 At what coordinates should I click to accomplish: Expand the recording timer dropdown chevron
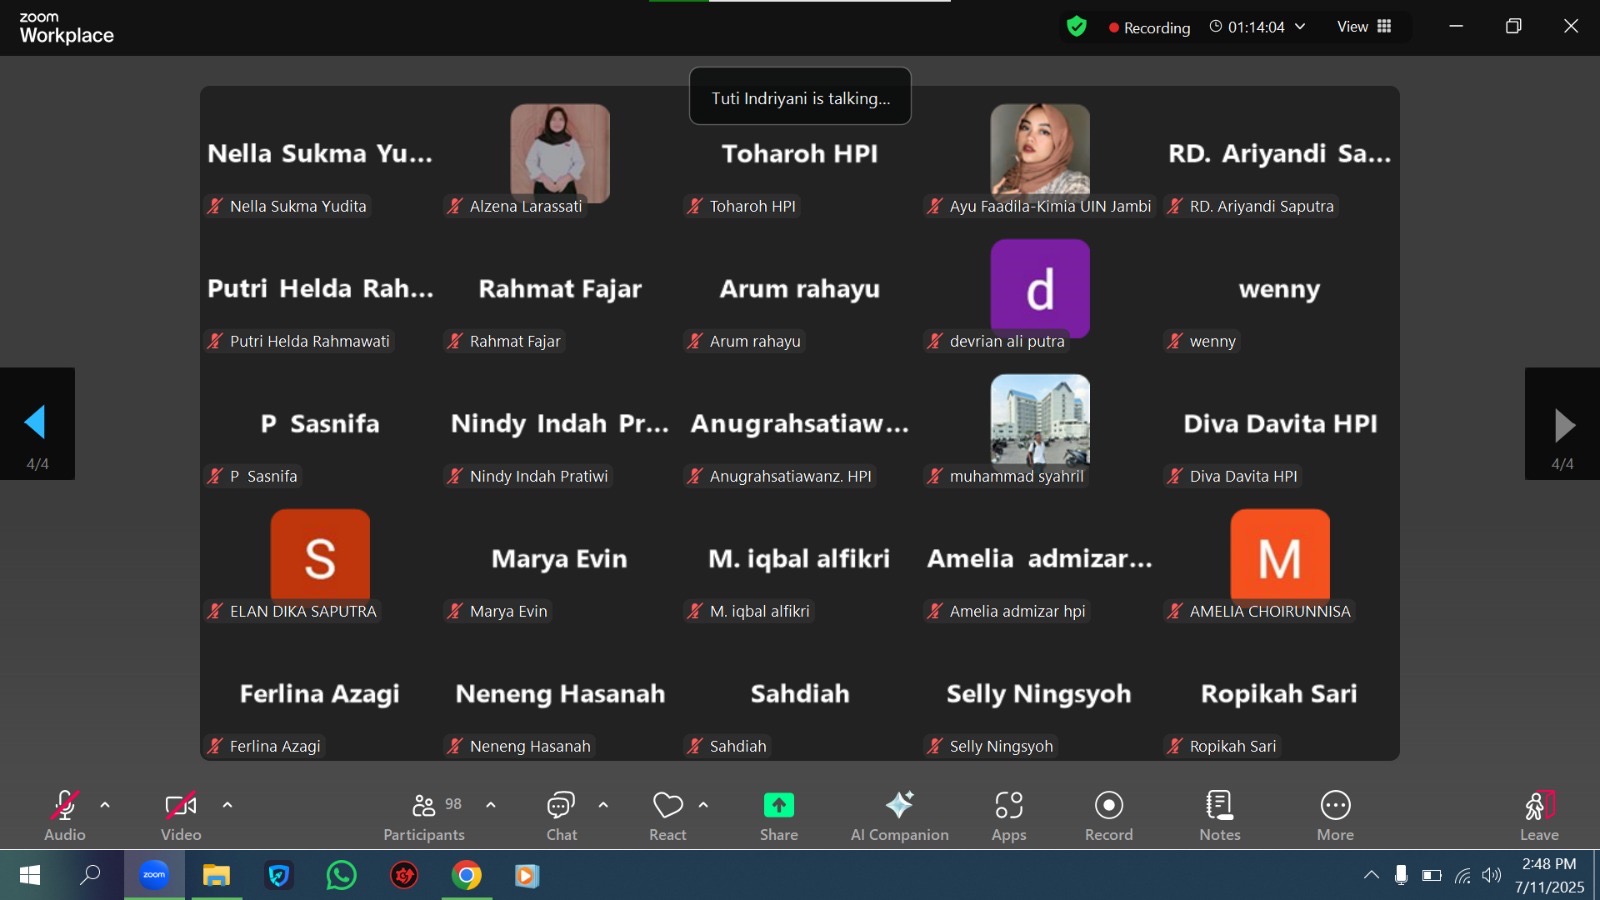coord(1300,27)
